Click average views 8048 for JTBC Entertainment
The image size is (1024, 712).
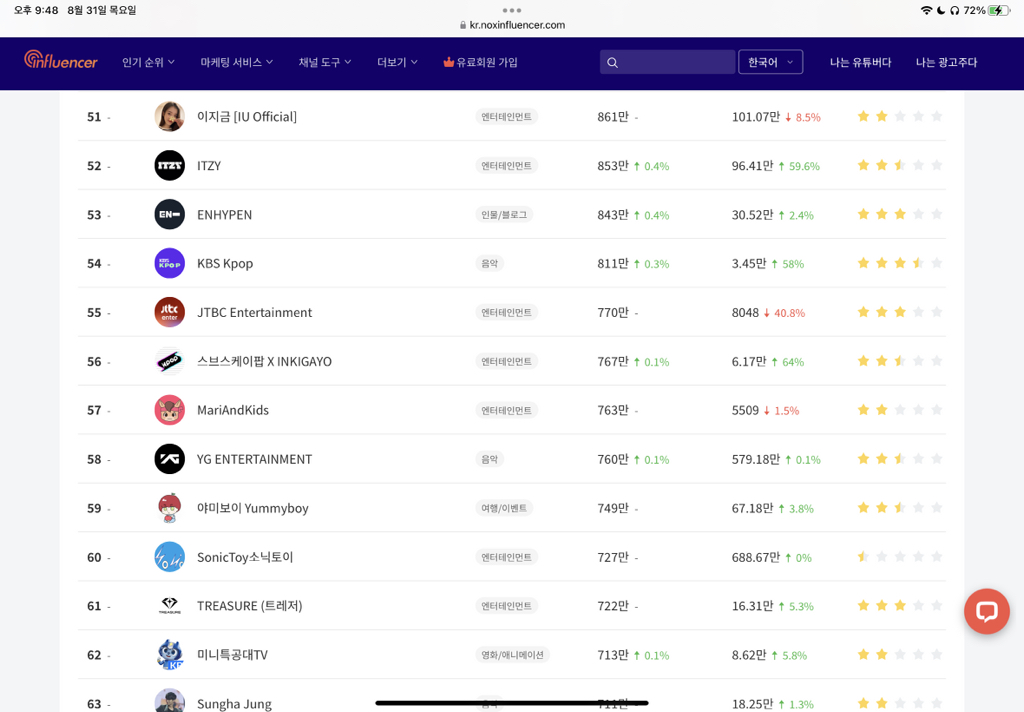pos(745,313)
